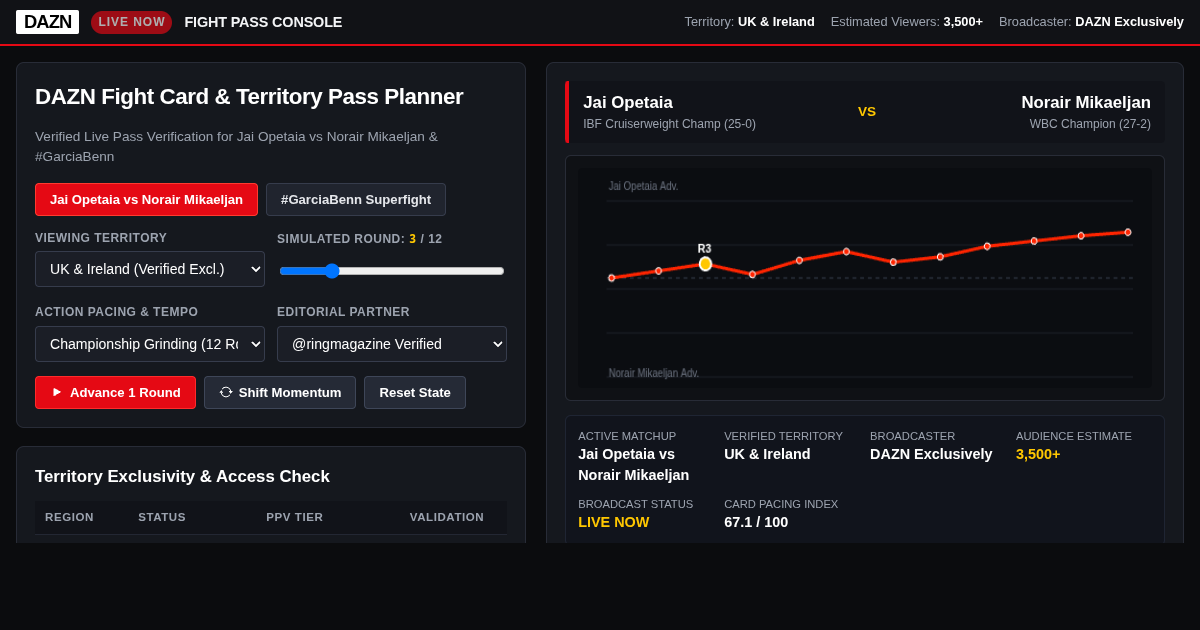Click the LIVE NOW badge
The height and width of the screenshot is (630, 1200).
click(131, 22)
